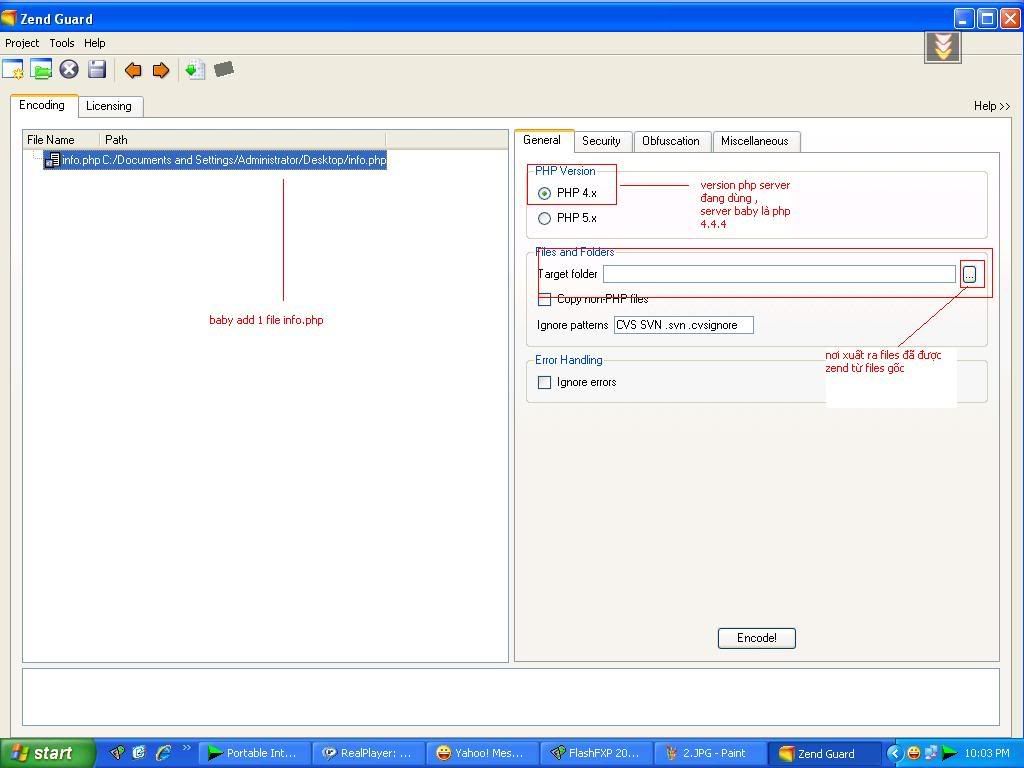Switch to the Encoding tab

pos(42,105)
